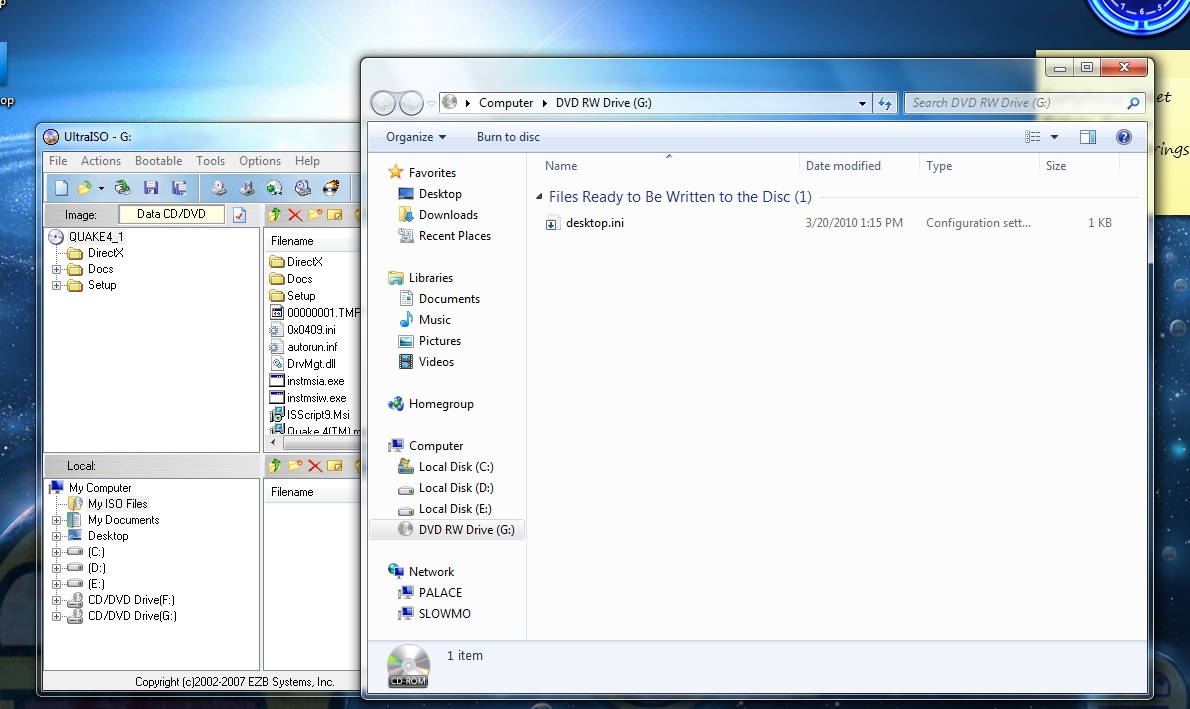1190x709 pixels.
Task: Click the yellow note icon in Image pane toolbar
Action: [x=335, y=215]
